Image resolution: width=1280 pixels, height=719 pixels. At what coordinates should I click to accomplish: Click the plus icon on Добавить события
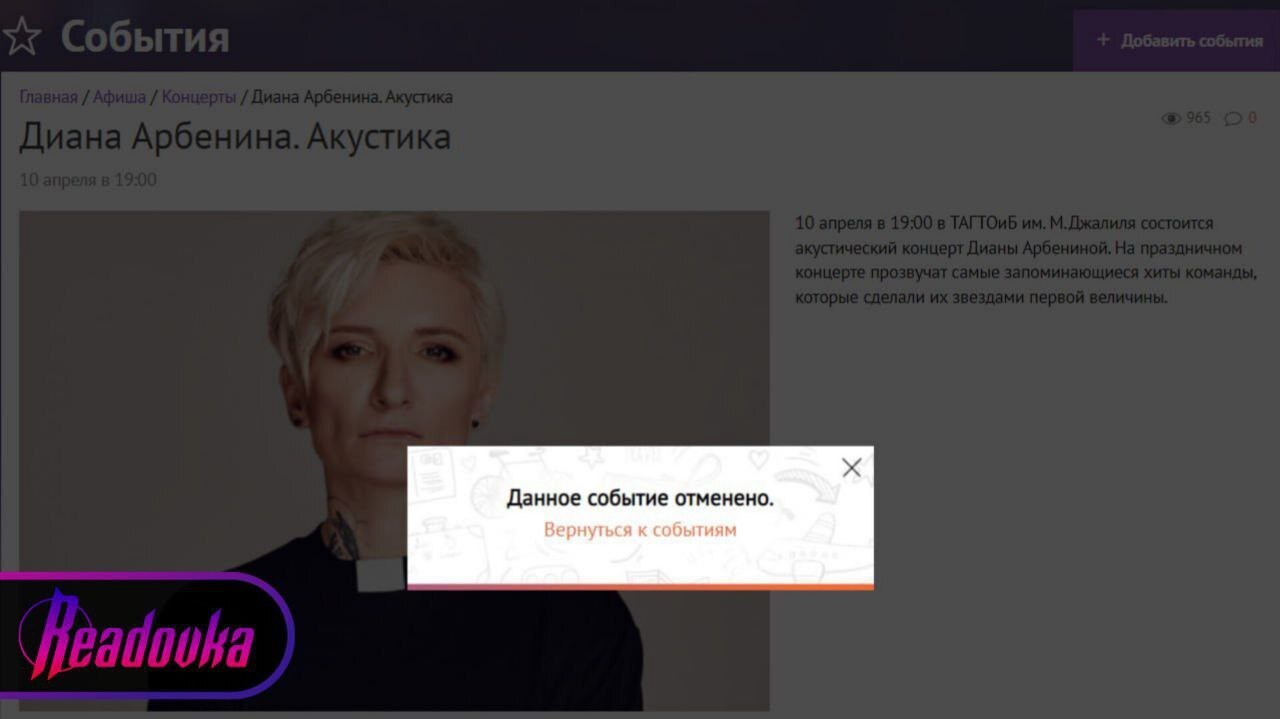tap(1101, 39)
